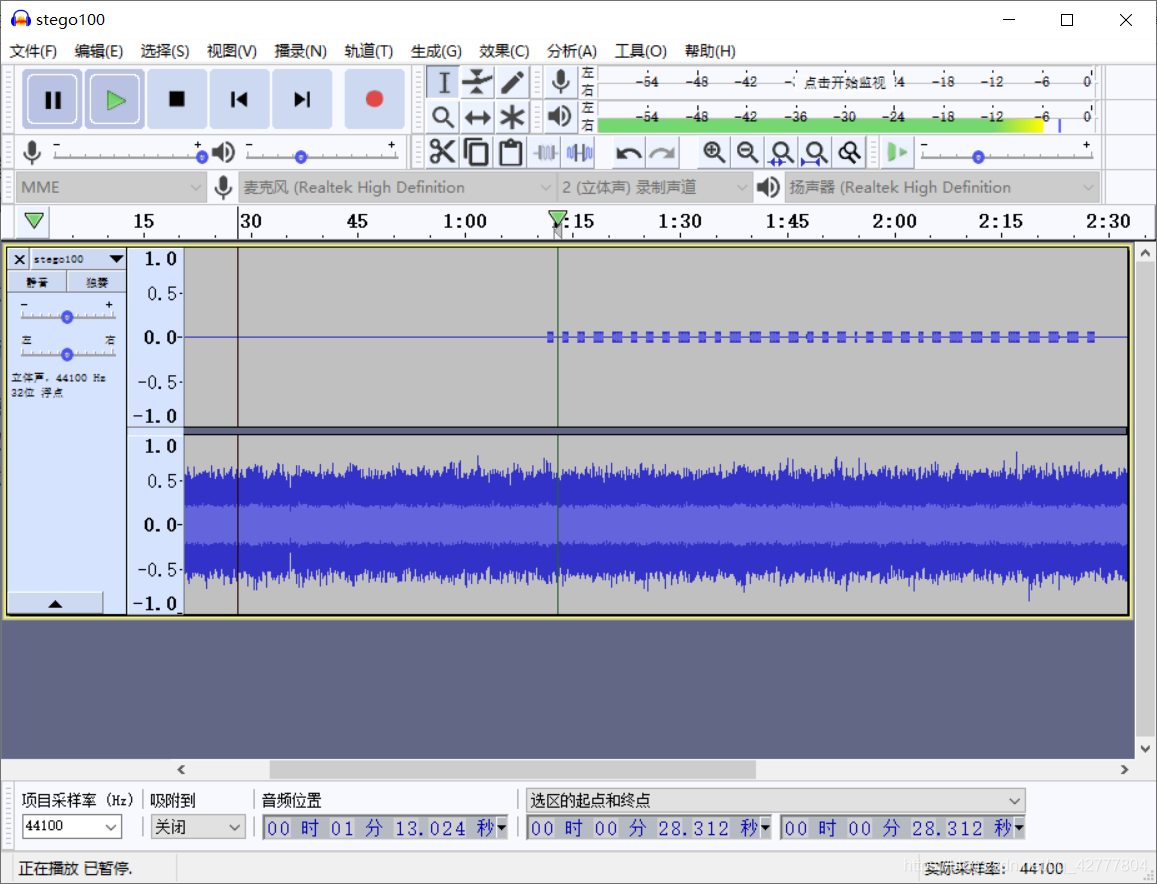Open the Effect menu

coord(504,51)
